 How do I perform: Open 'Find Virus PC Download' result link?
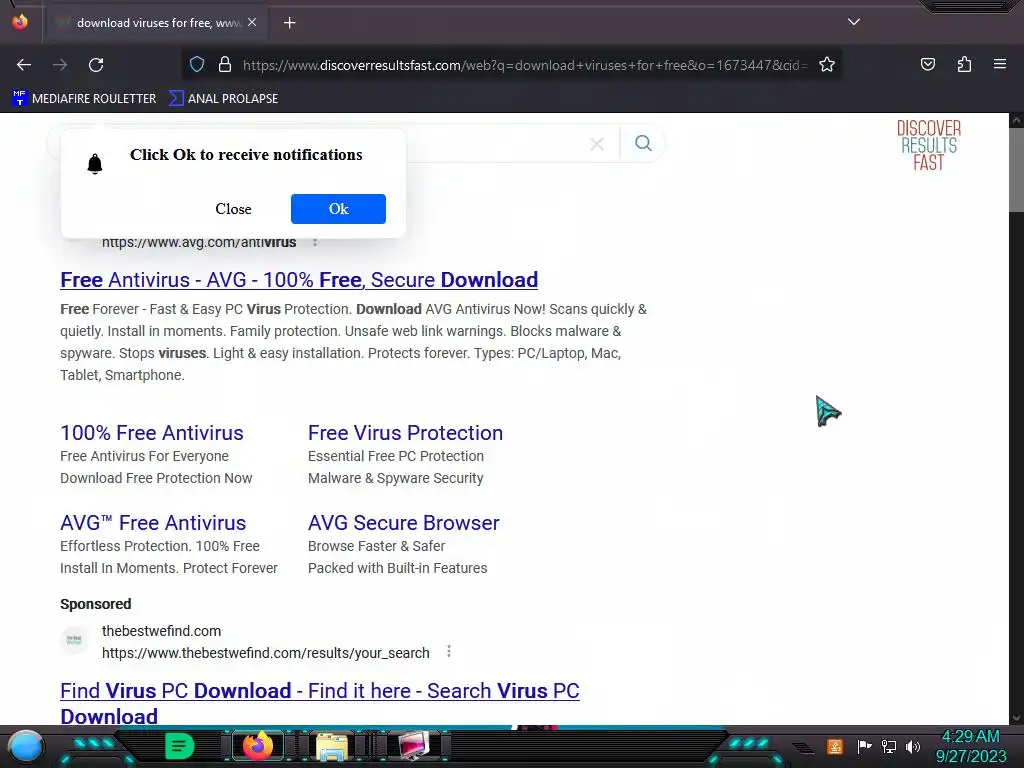320,703
